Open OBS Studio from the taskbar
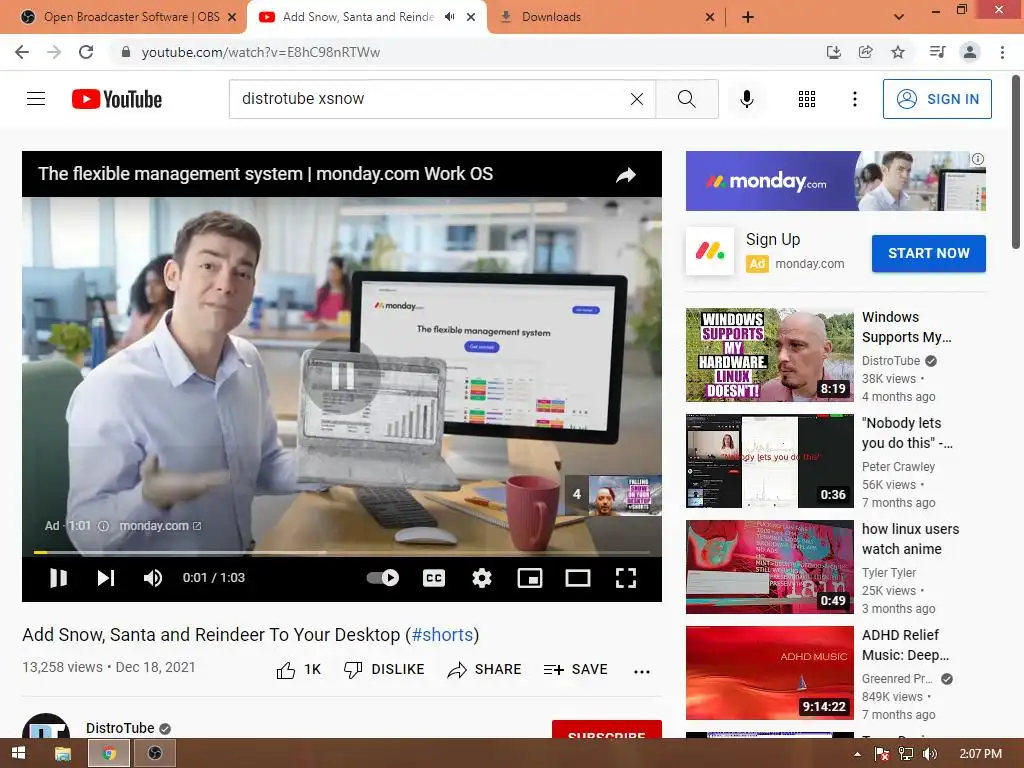 pyautogui.click(x=155, y=754)
